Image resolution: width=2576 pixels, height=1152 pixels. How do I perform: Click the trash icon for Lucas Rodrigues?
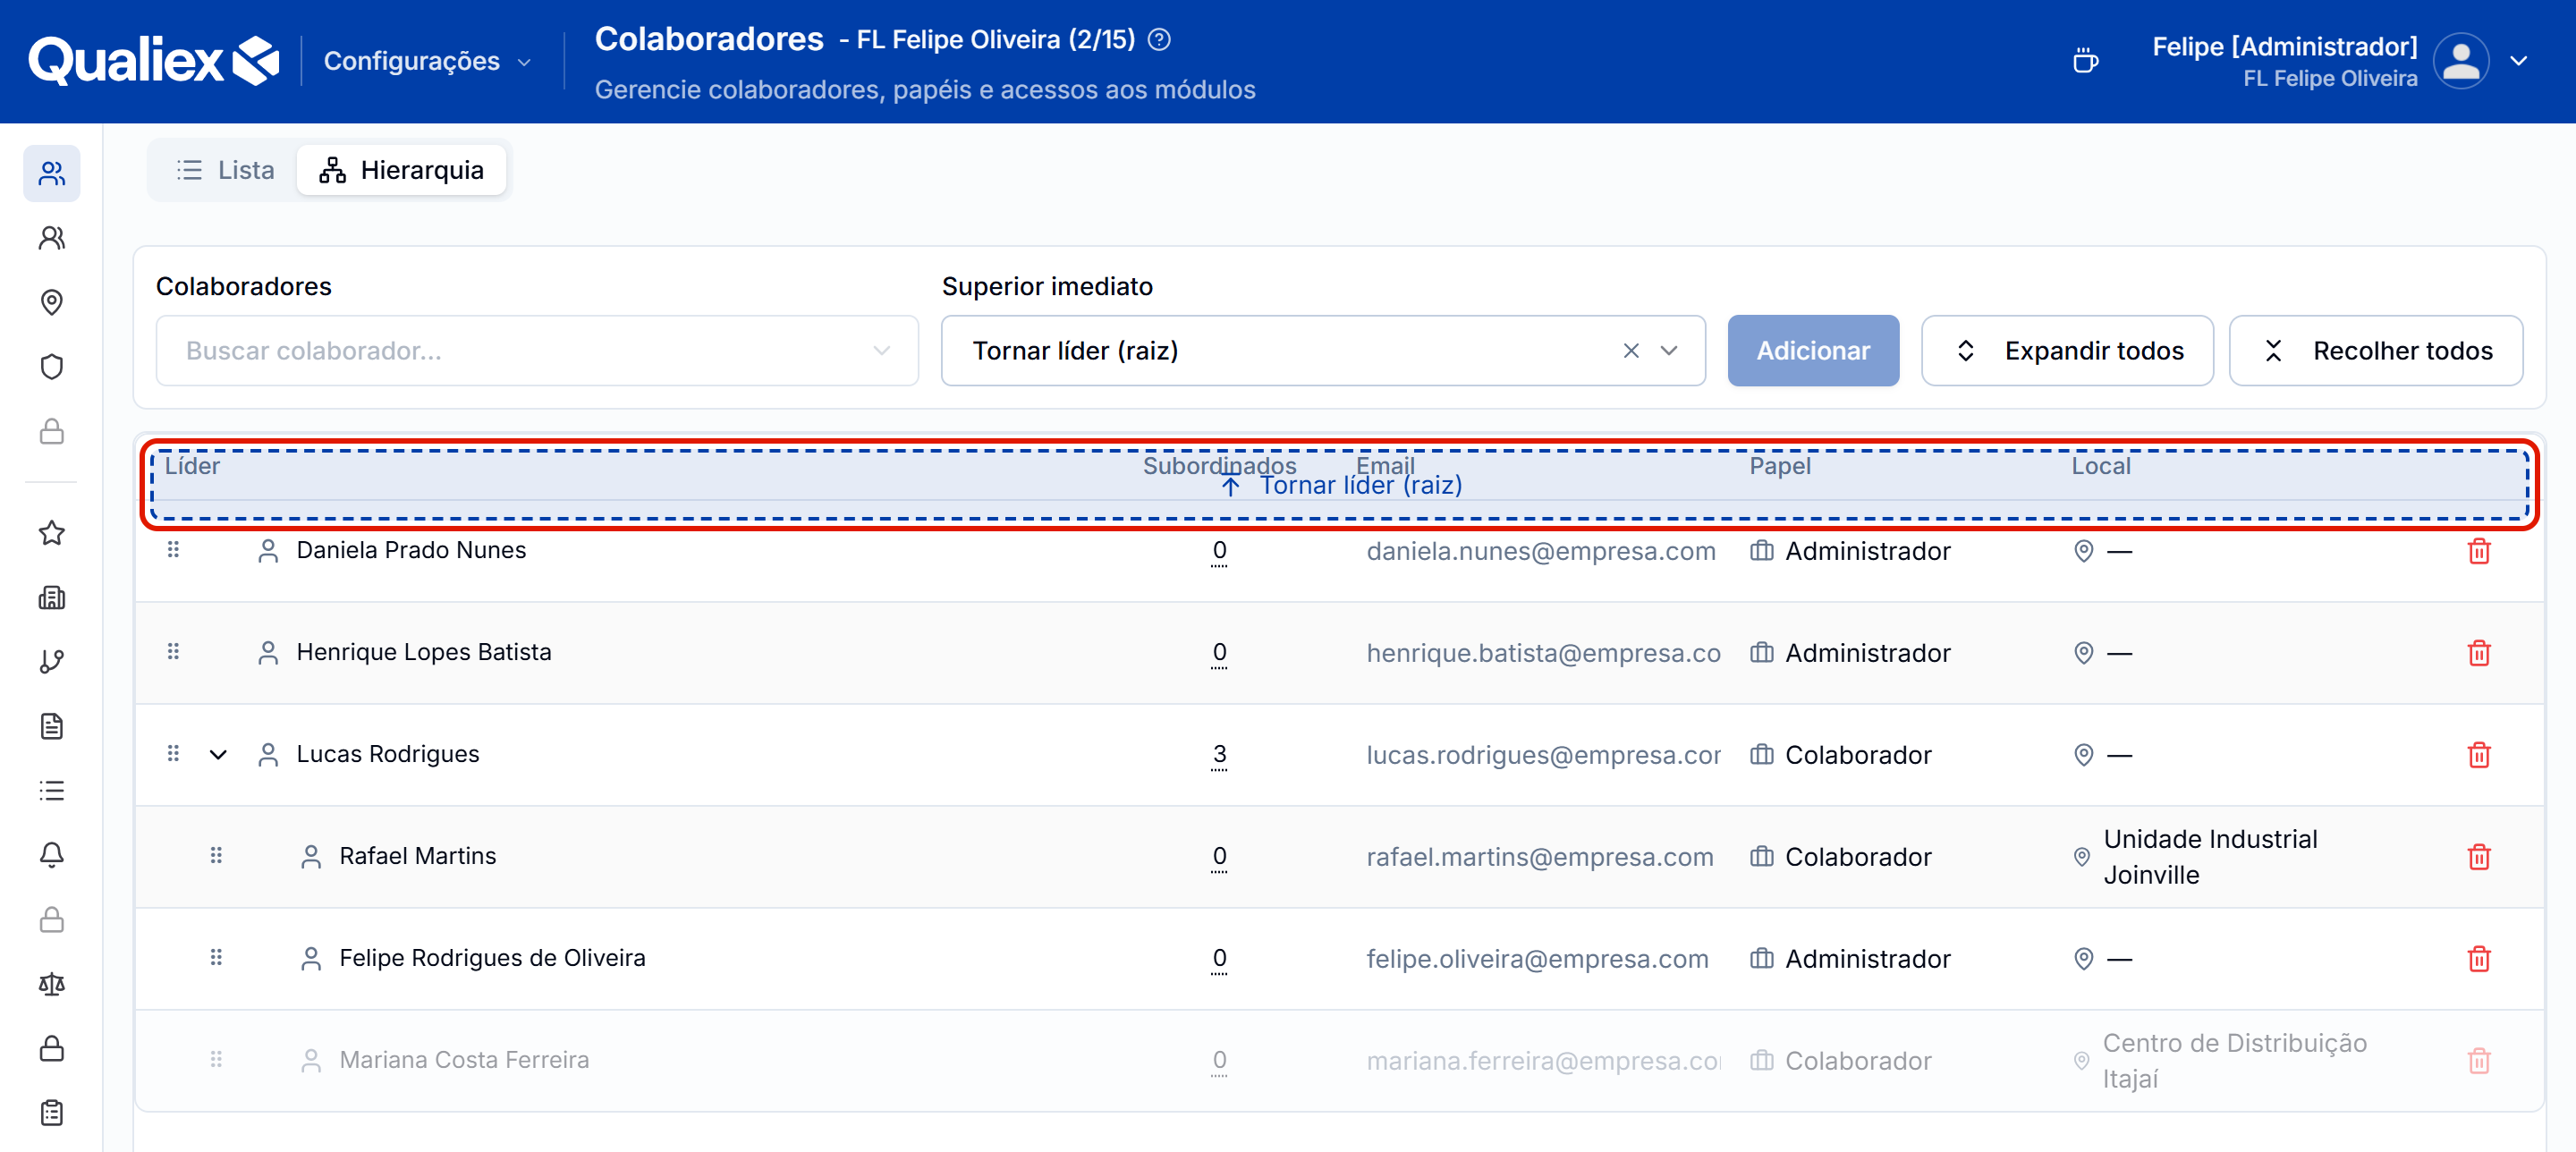[x=2478, y=755]
